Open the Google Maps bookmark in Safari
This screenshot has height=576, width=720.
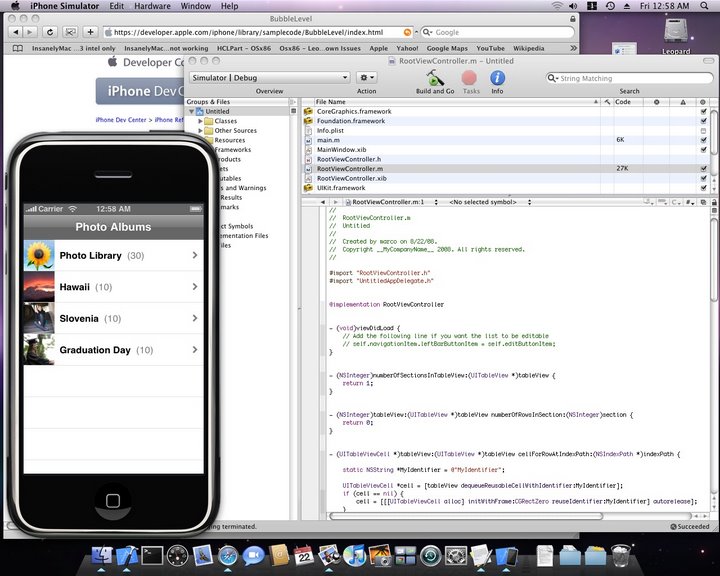click(x=447, y=48)
